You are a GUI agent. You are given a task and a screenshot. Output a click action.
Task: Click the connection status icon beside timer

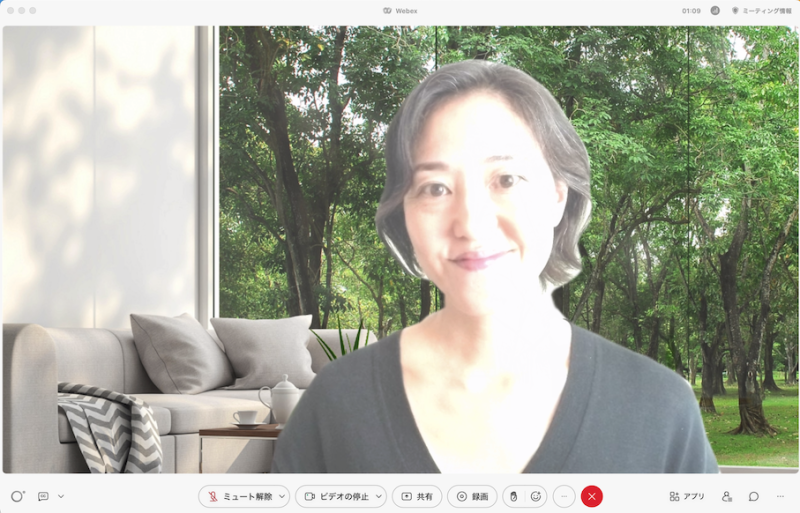(x=715, y=10)
